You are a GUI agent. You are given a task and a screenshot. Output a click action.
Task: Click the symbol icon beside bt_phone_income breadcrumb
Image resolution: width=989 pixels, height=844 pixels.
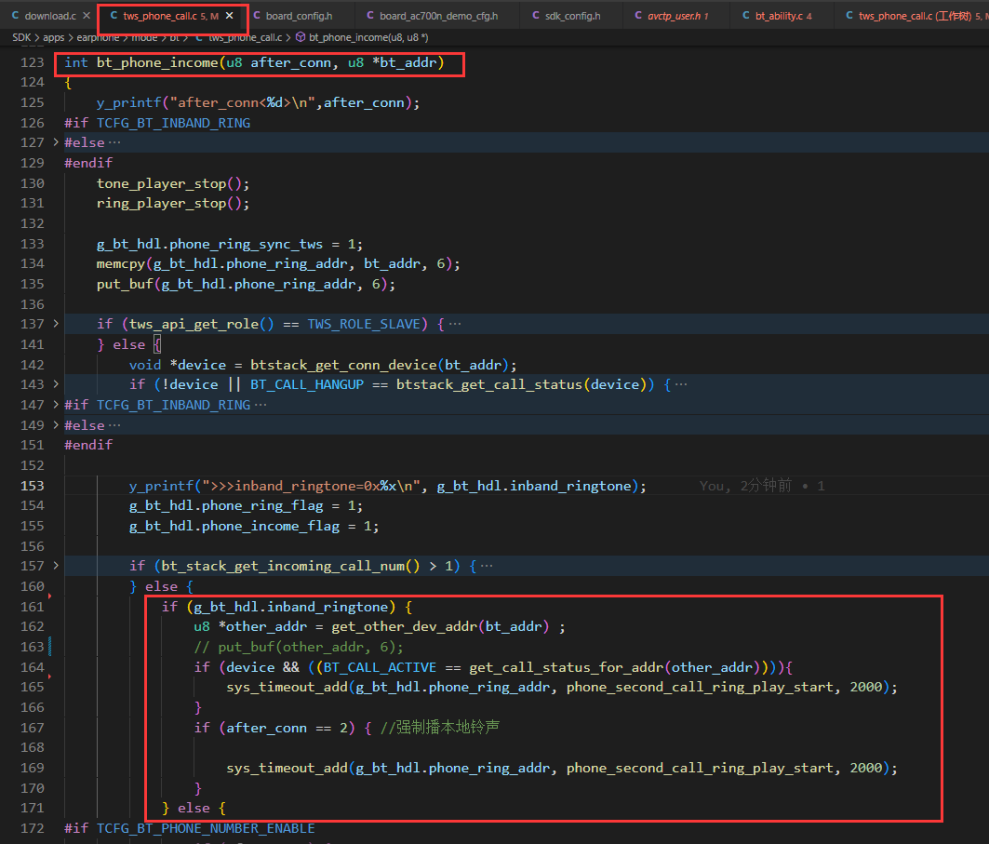coord(300,37)
